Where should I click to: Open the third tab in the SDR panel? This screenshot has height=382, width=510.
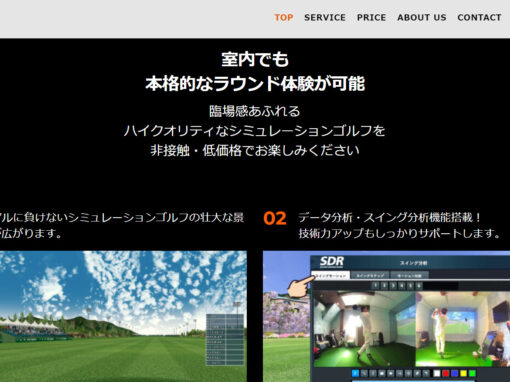[409, 276]
